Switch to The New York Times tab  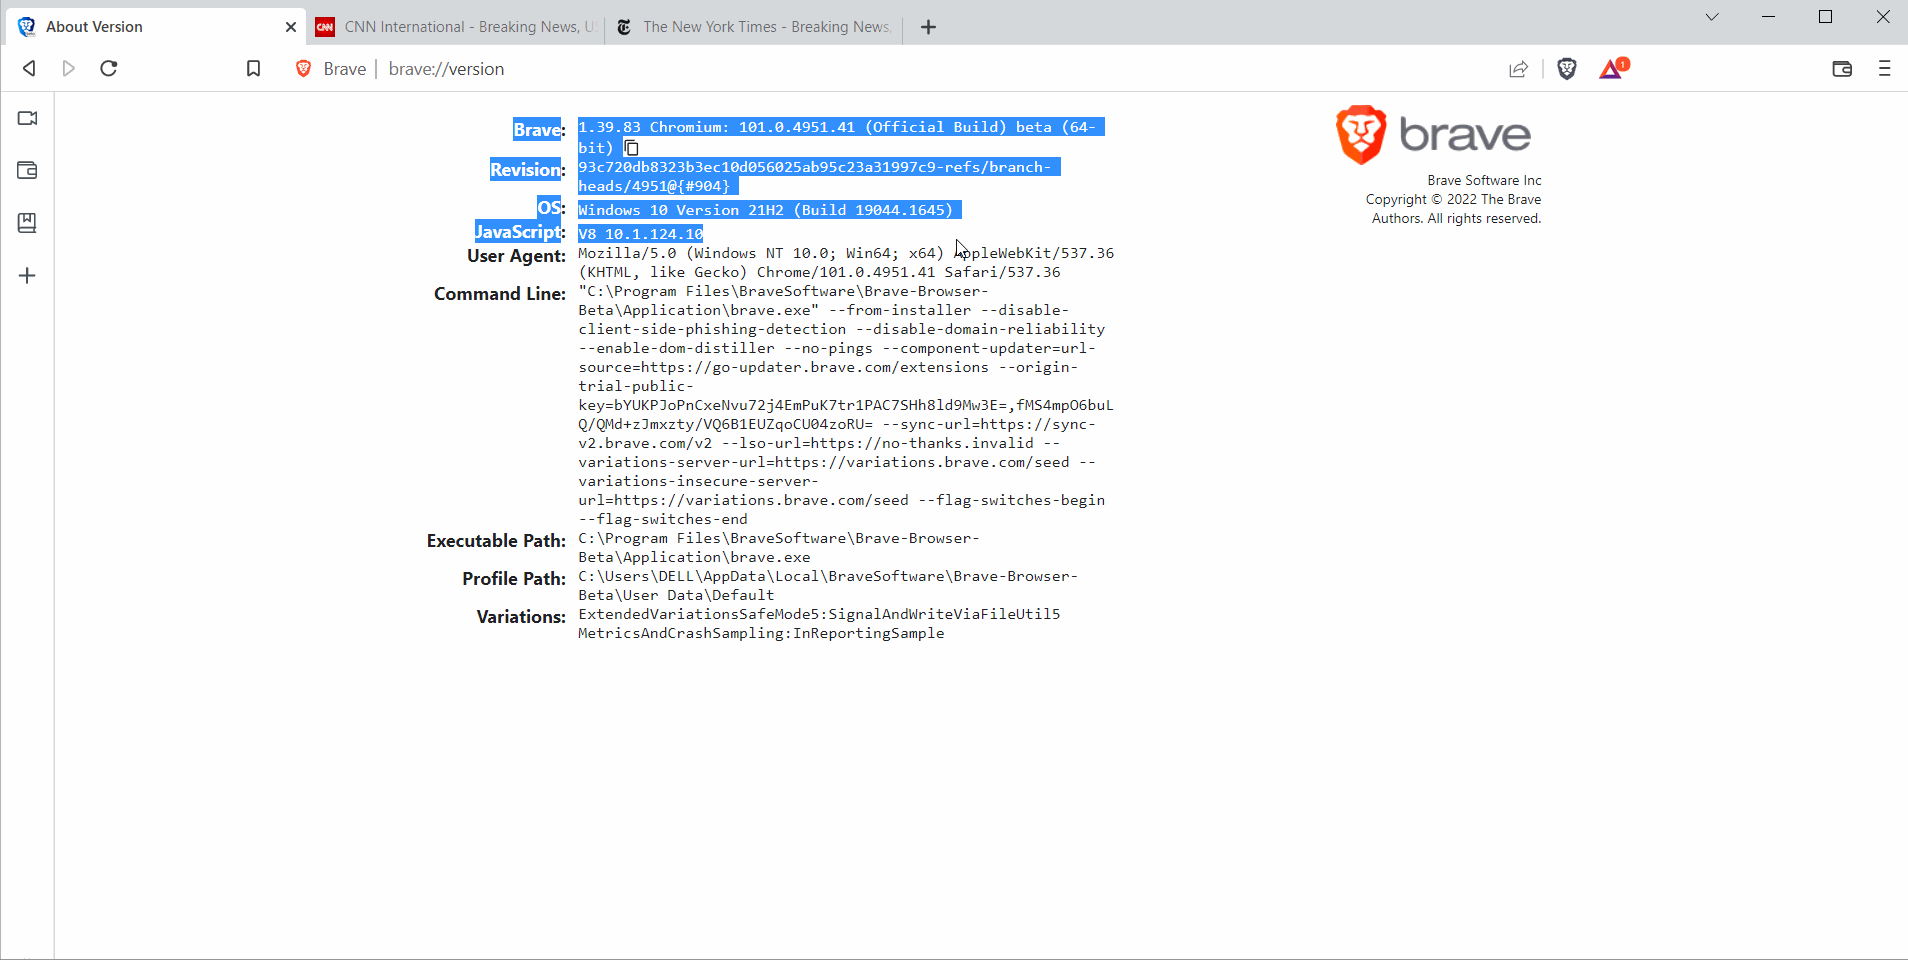click(754, 27)
